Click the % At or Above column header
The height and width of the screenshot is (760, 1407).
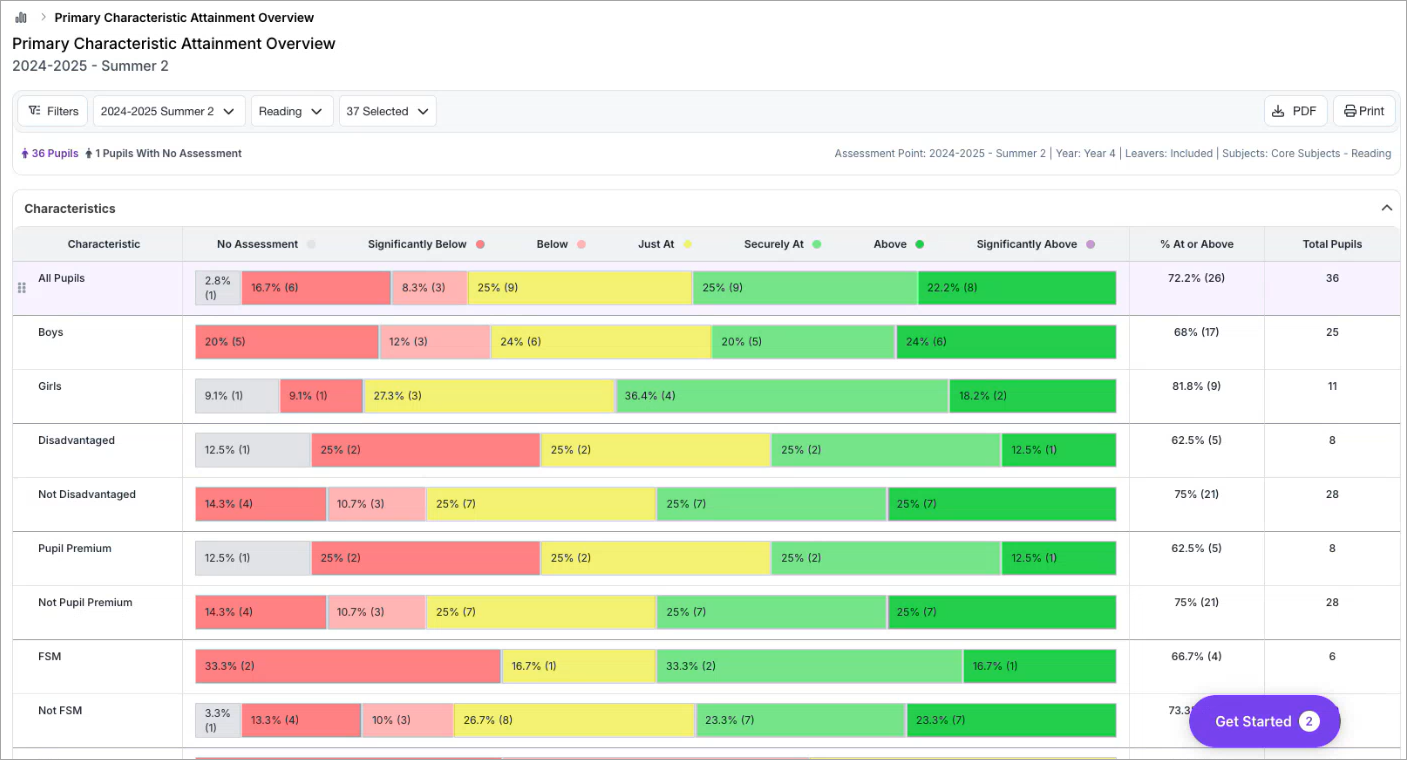(x=1196, y=244)
